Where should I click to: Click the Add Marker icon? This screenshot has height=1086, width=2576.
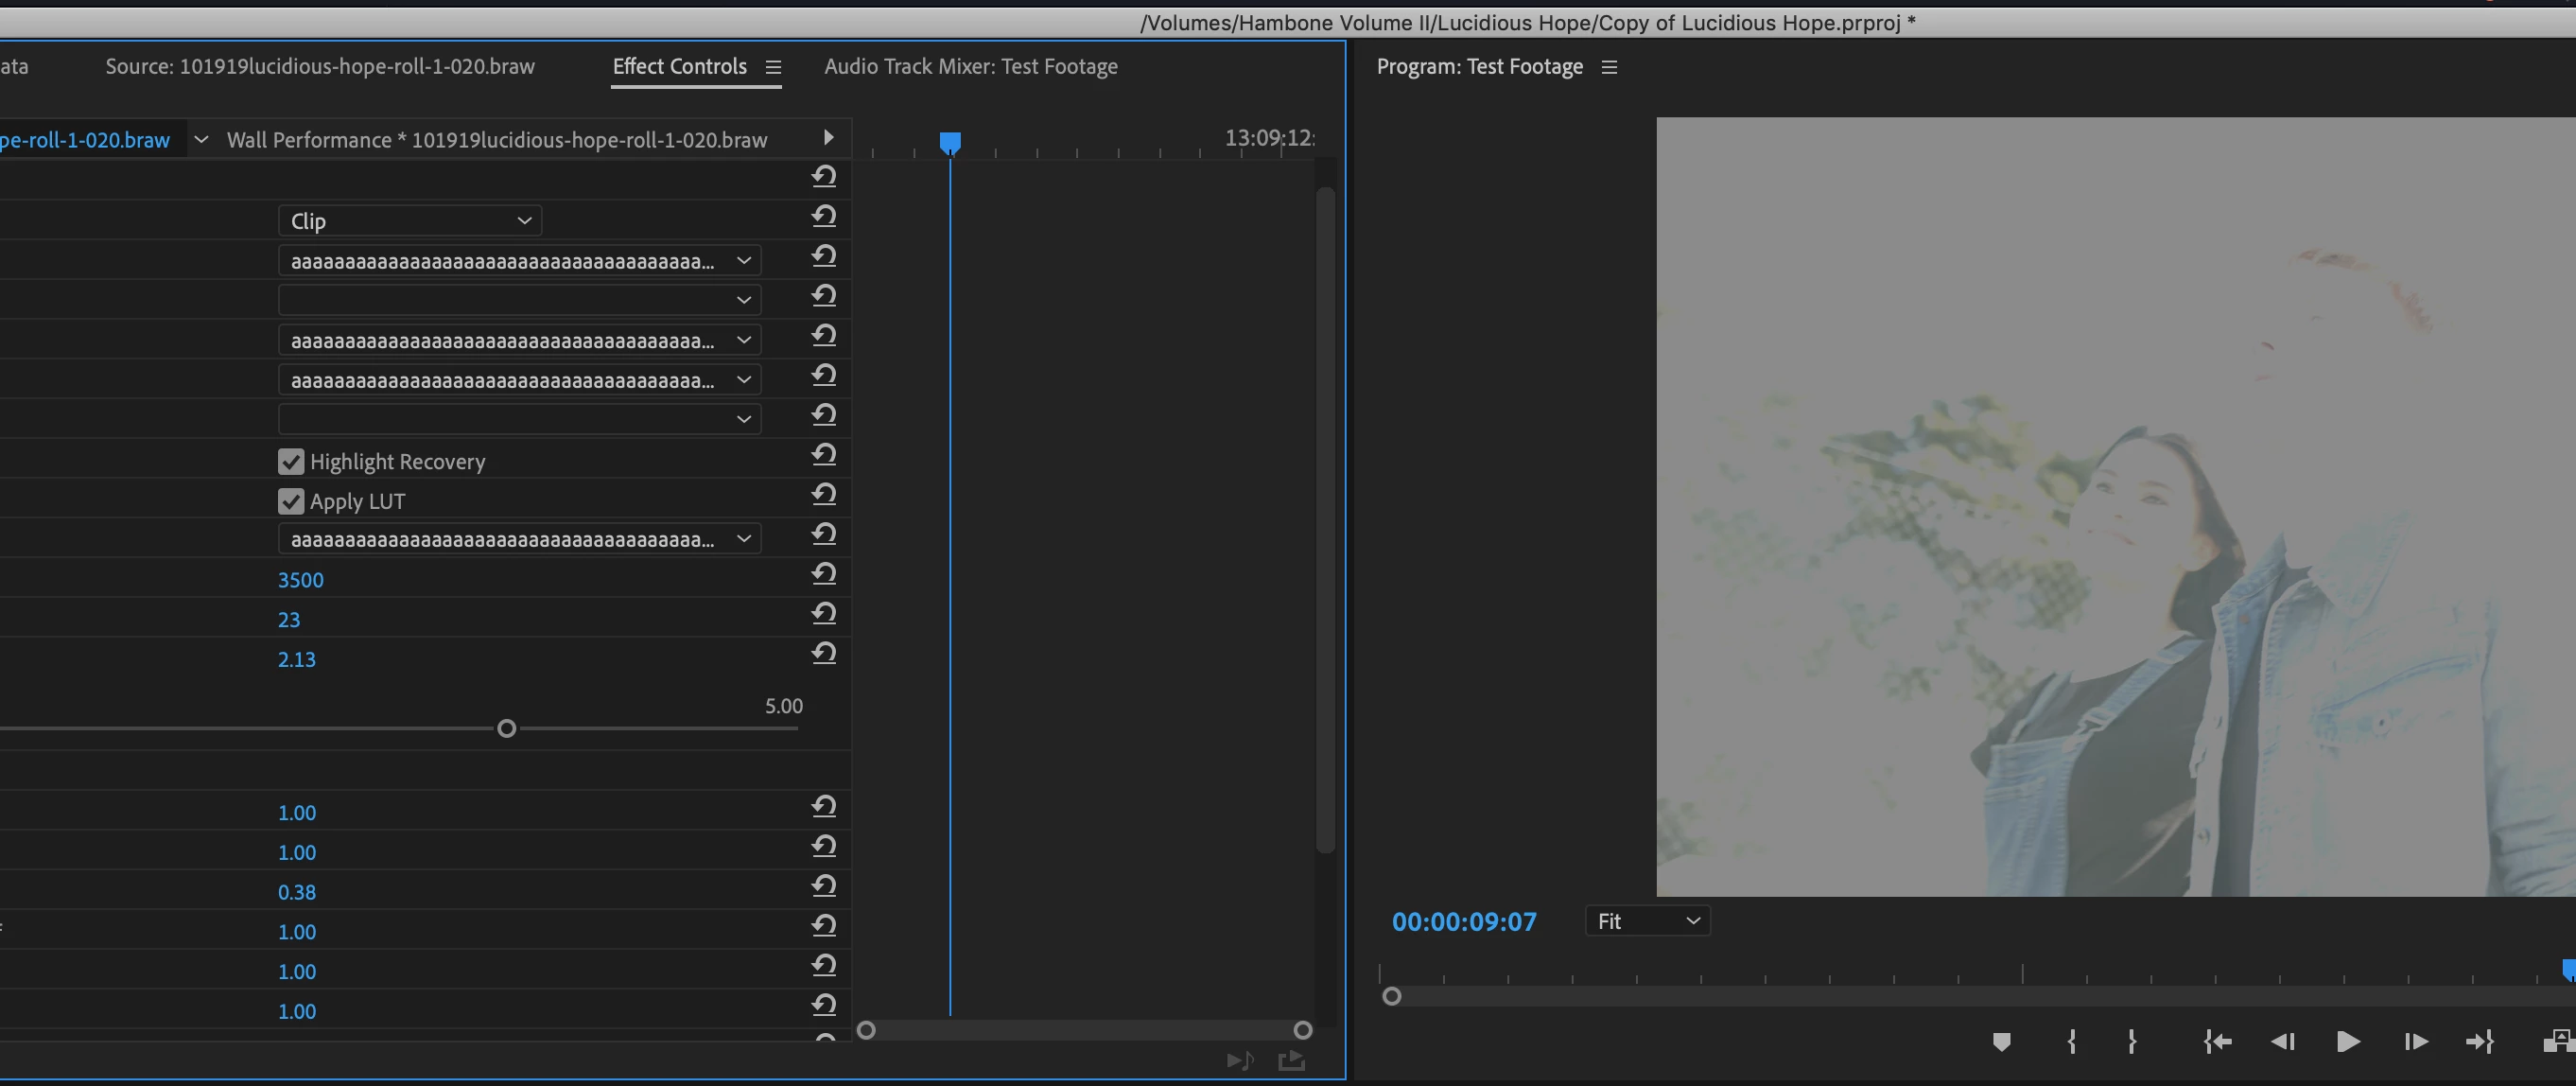point(2001,1042)
